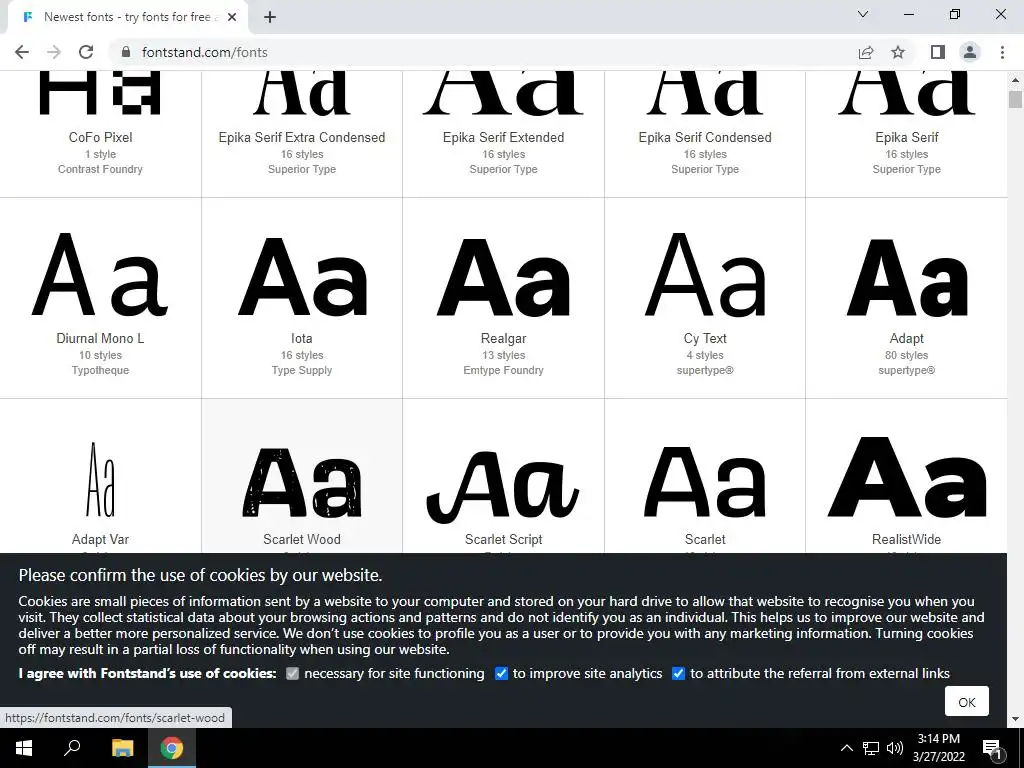Click '80 styles' under Adapt

tap(906, 355)
